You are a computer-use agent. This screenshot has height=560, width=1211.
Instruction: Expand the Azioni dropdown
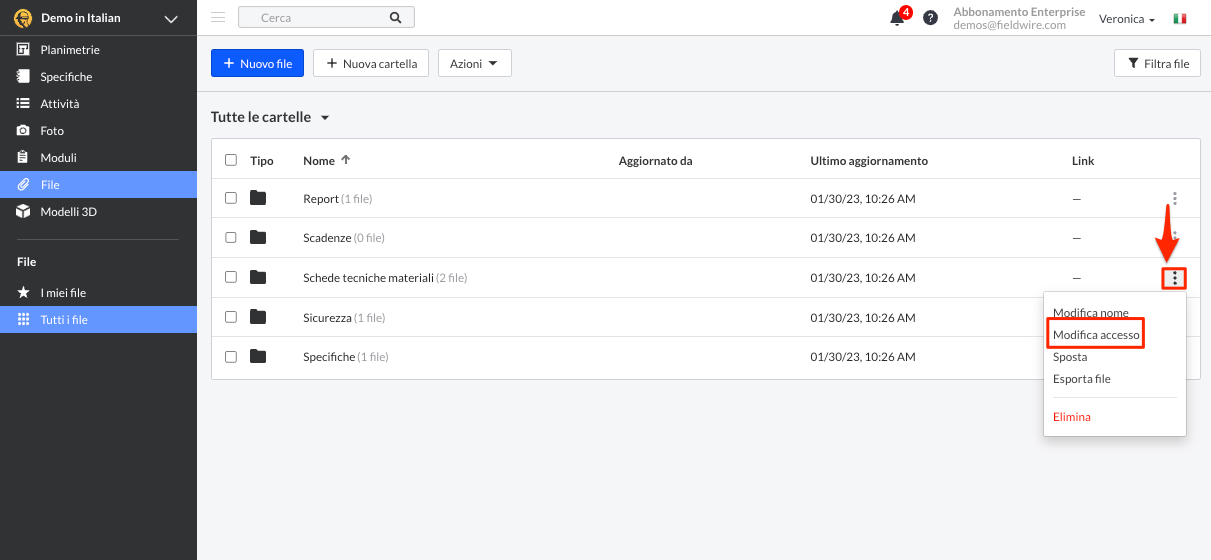pyautogui.click(x=474, y=64)
